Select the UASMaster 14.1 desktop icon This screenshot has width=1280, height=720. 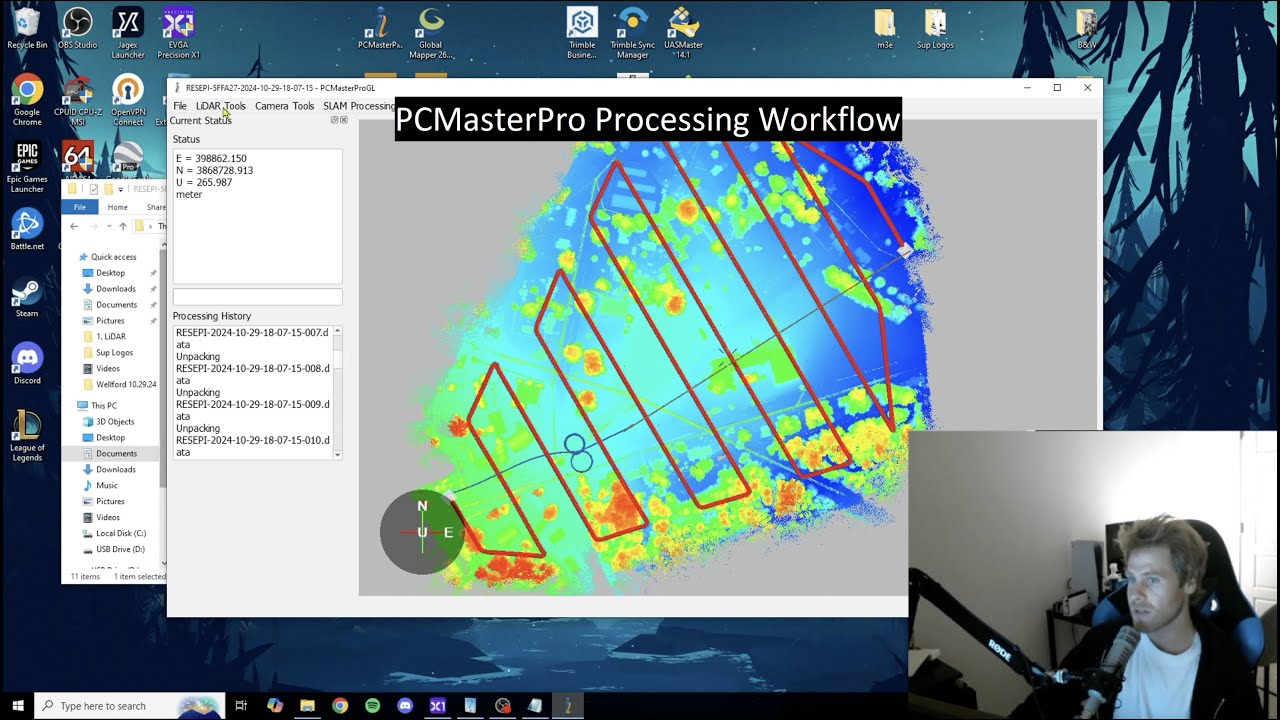[x=683, y=33]
